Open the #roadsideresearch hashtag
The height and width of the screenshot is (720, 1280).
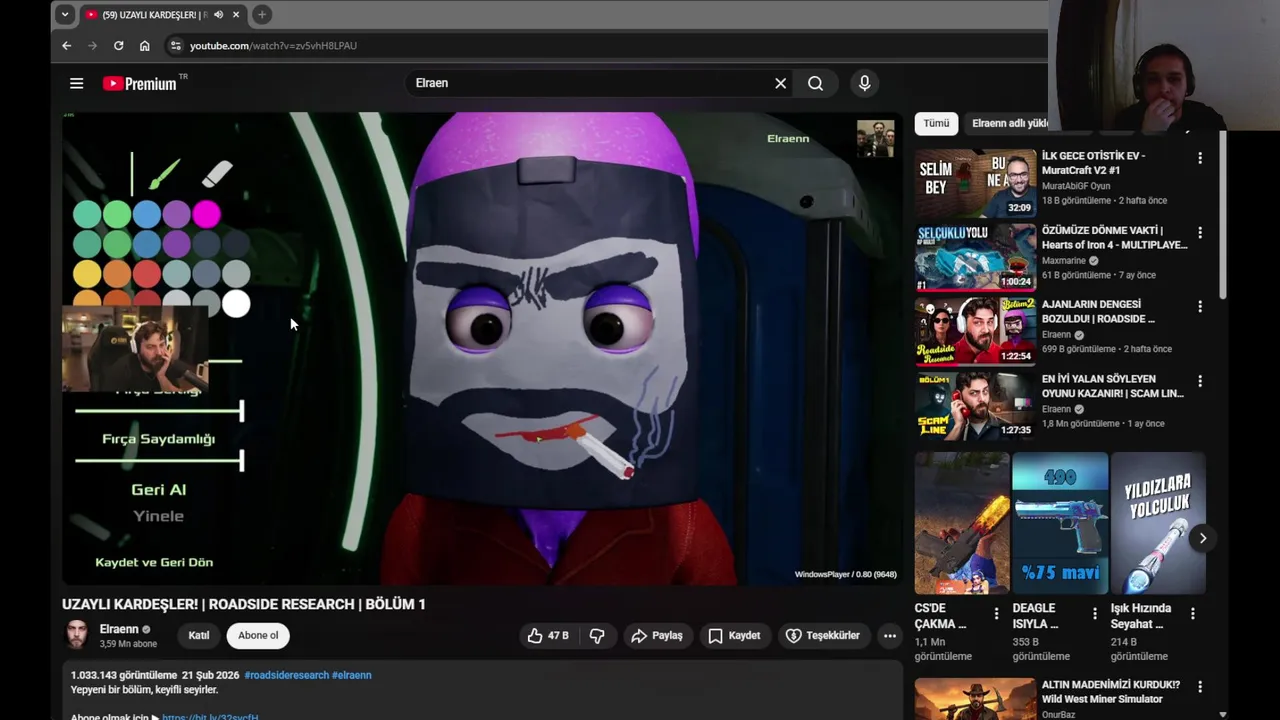(x=286, y=675)
